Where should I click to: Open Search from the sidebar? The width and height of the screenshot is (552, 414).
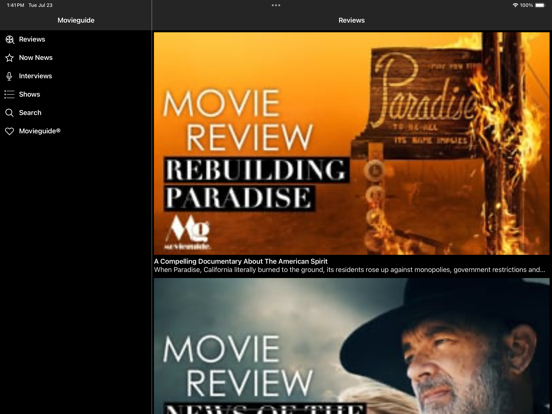[x=76, y=113]
